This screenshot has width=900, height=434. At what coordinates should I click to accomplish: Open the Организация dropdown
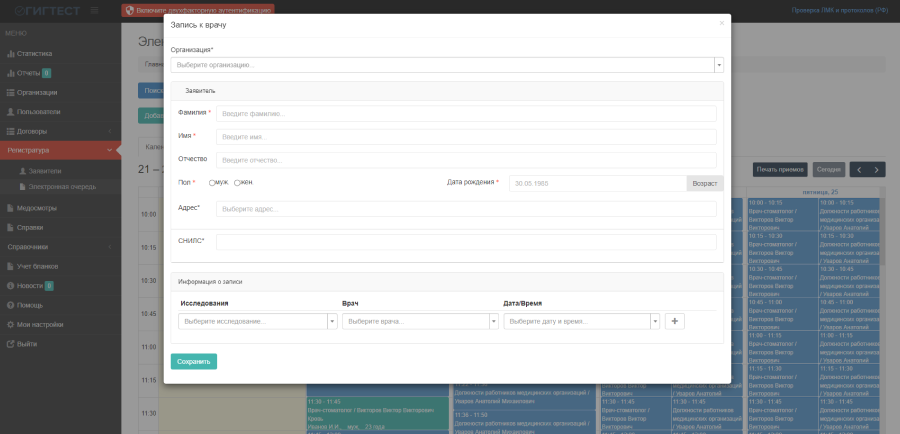click(446, 65)
